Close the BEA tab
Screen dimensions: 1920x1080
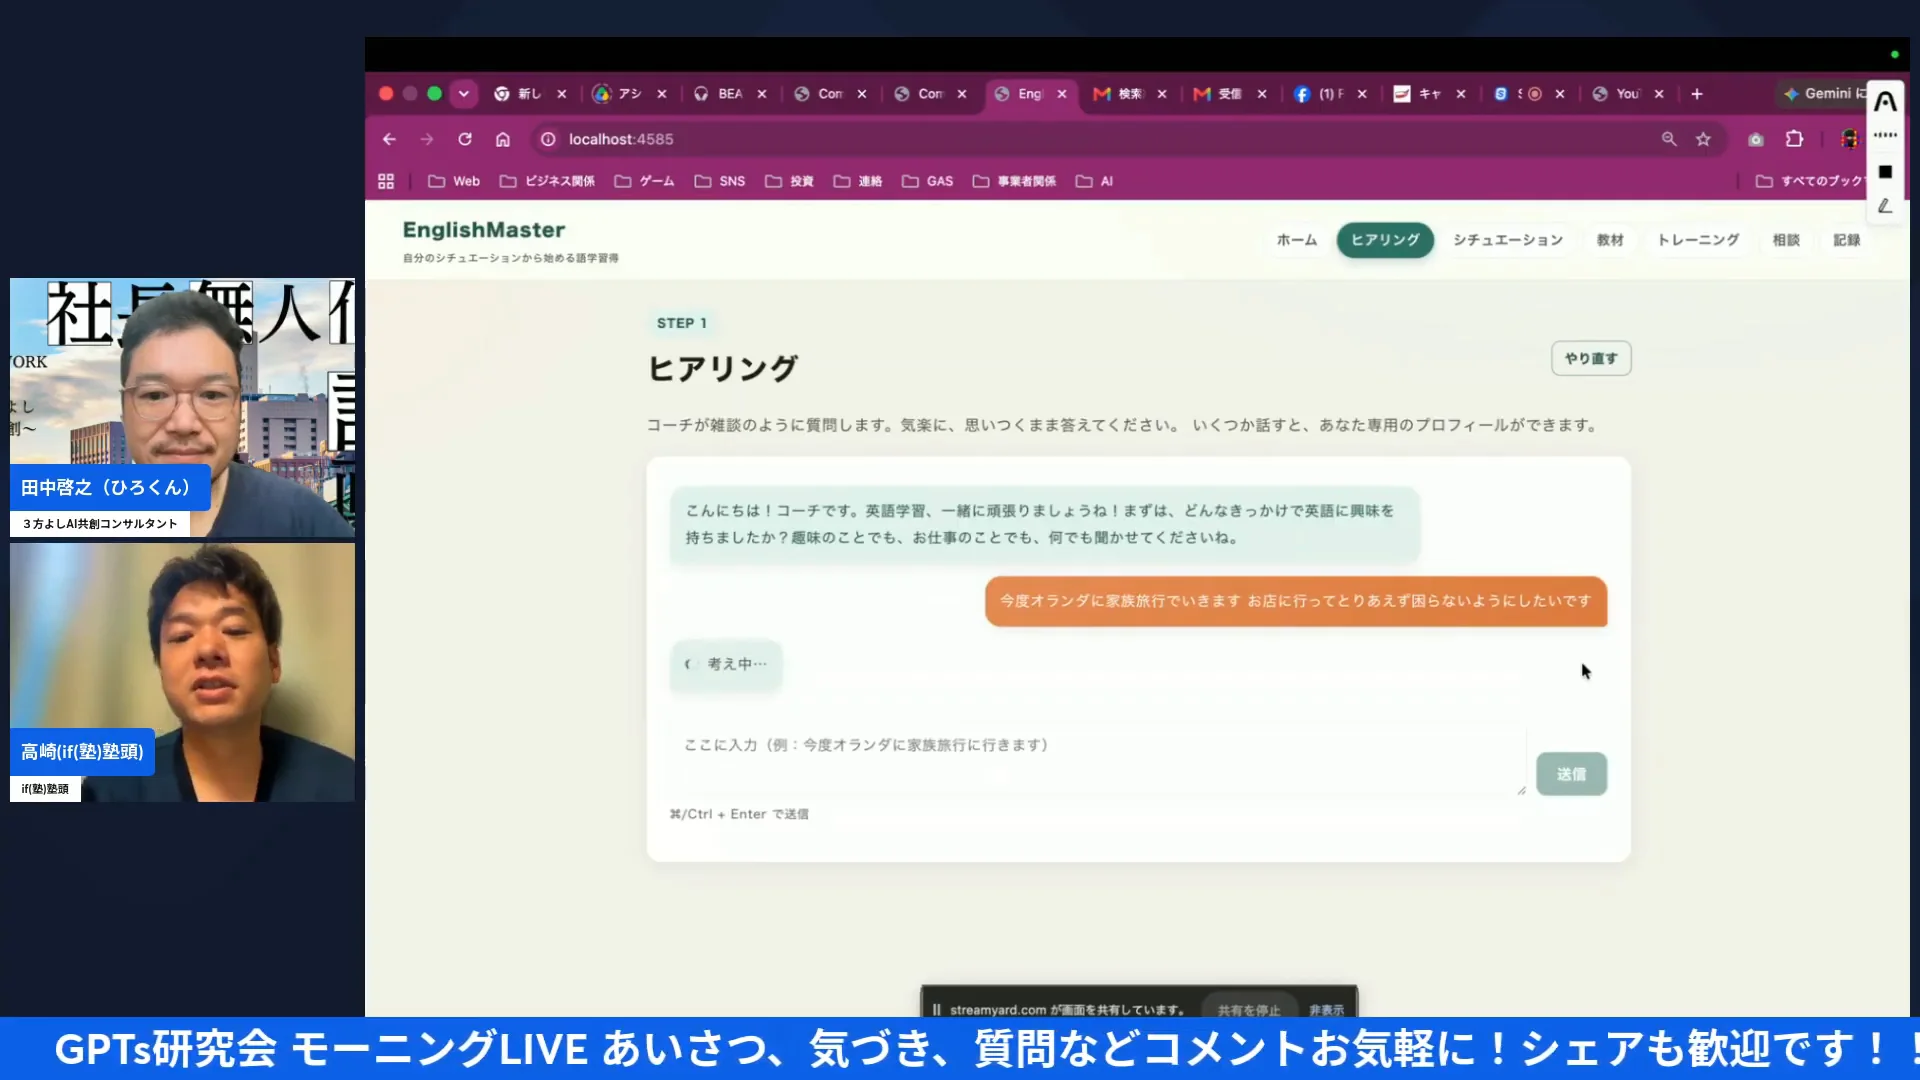coord(762,94)
